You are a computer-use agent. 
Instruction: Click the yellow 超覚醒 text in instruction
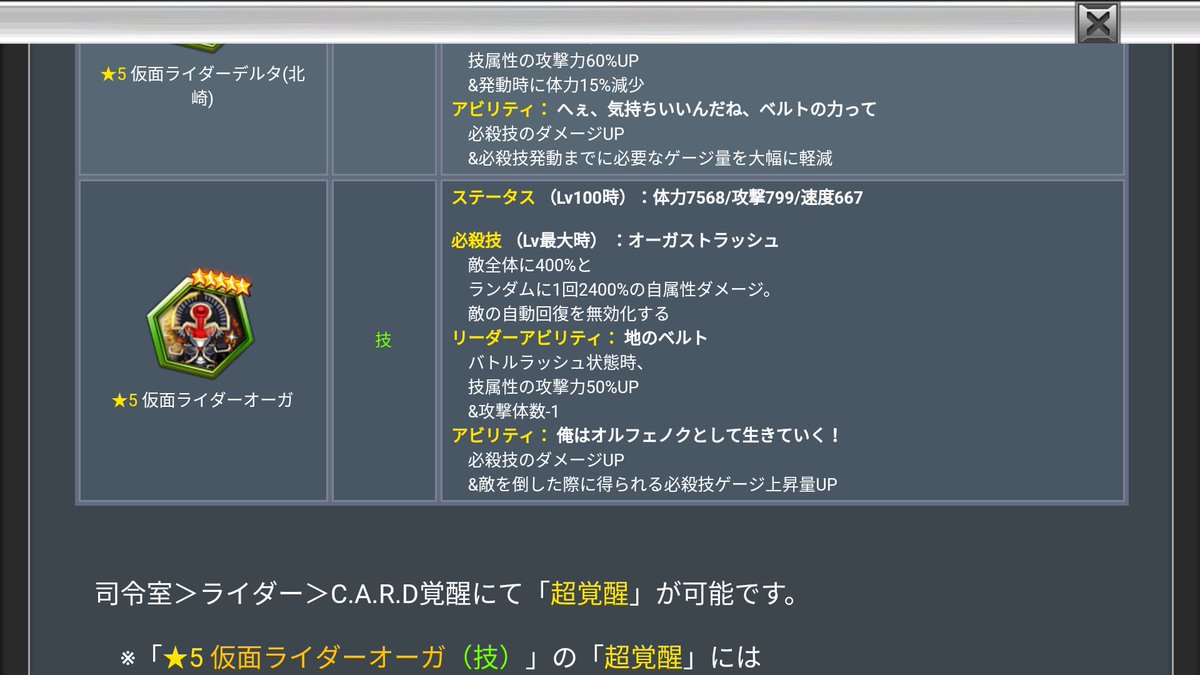click(589, 594)
